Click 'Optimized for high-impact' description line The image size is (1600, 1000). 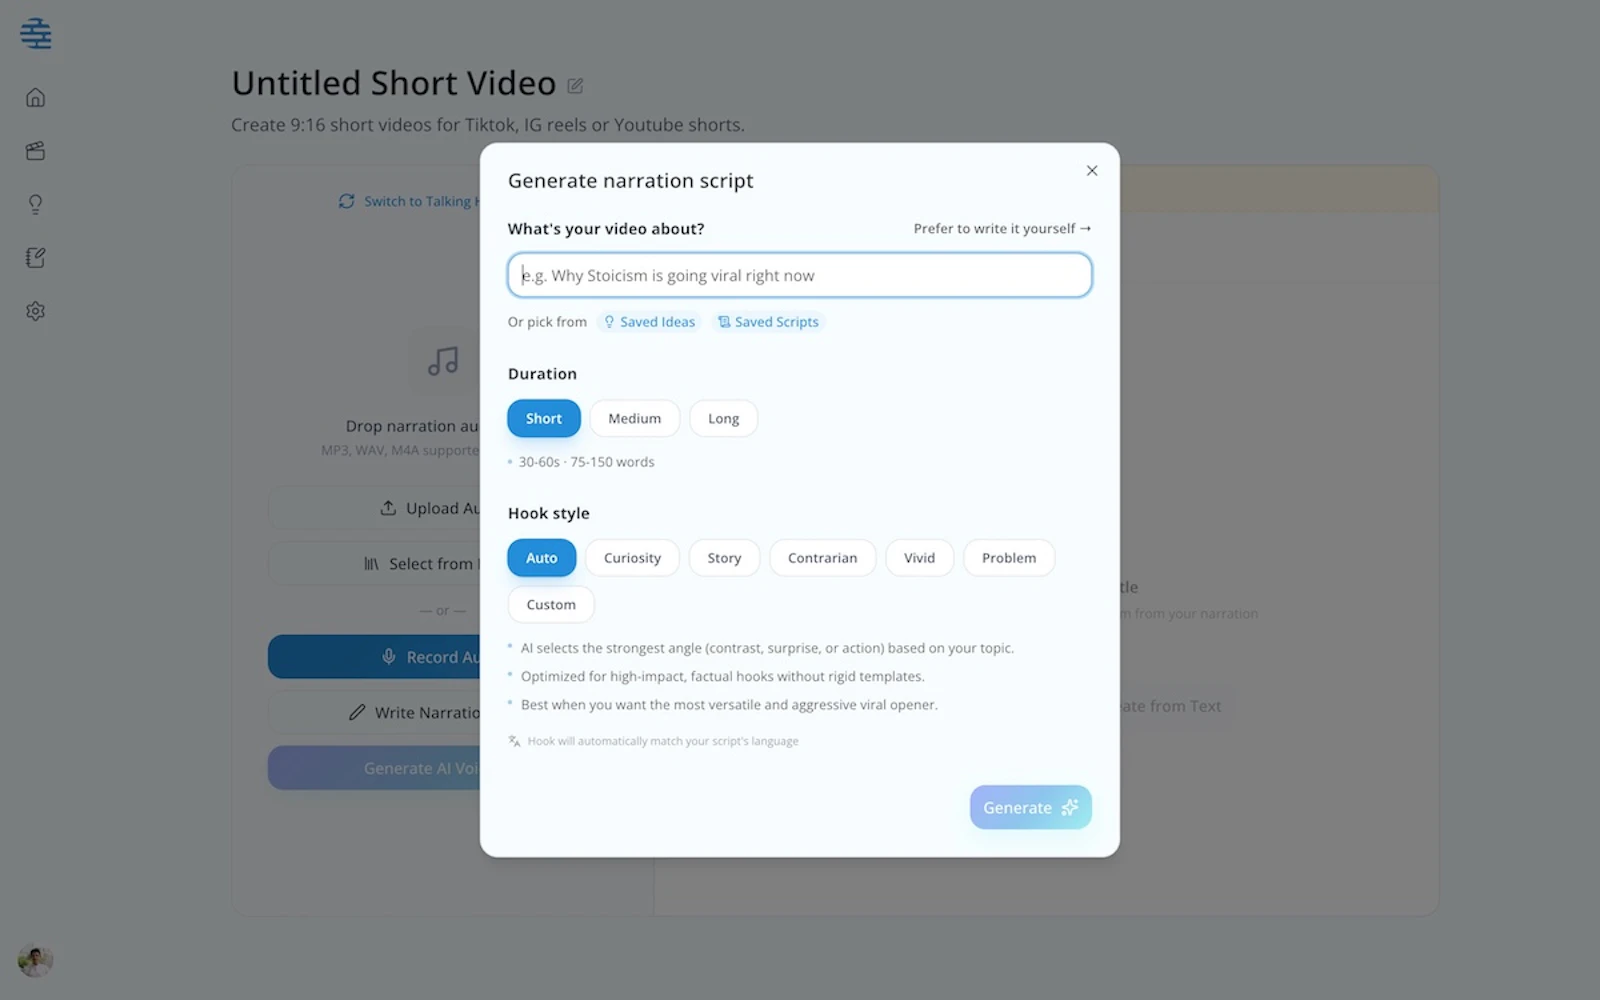point(722,677)
